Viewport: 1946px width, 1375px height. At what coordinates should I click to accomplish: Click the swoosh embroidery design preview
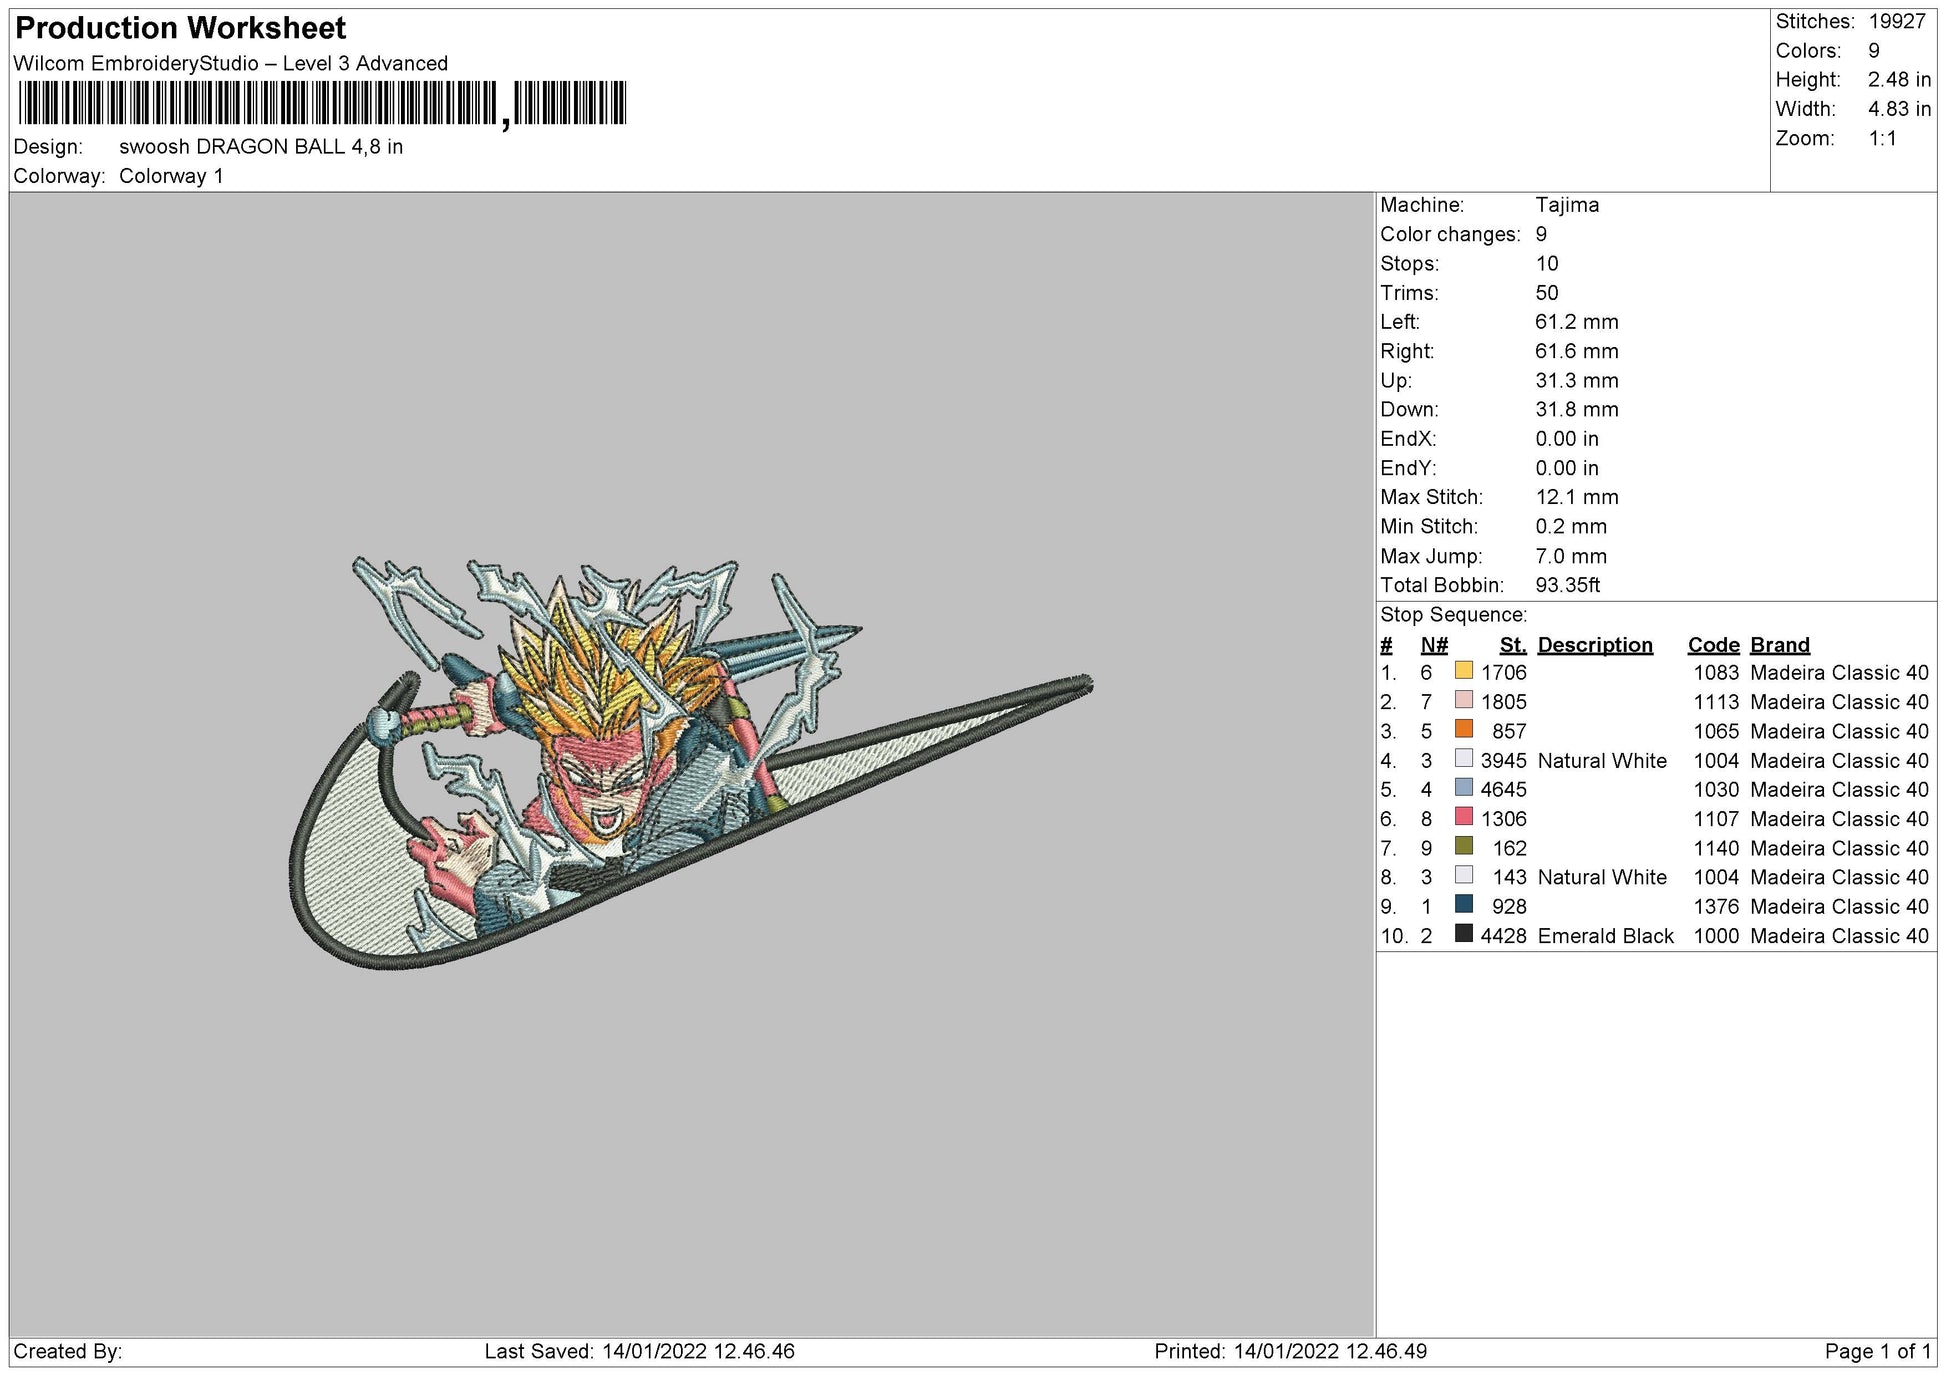(x=690, y=765)
